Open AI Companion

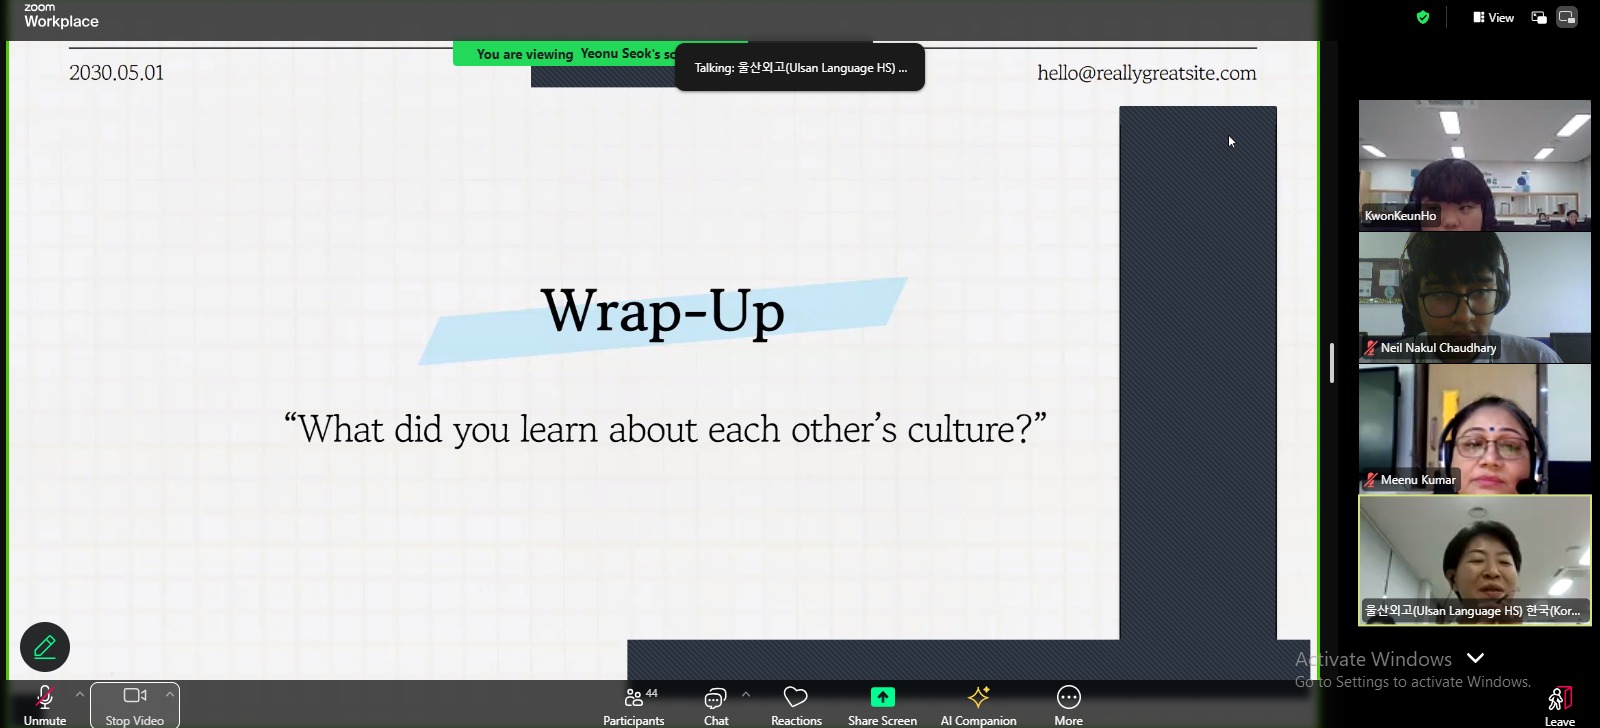point(978,704)
